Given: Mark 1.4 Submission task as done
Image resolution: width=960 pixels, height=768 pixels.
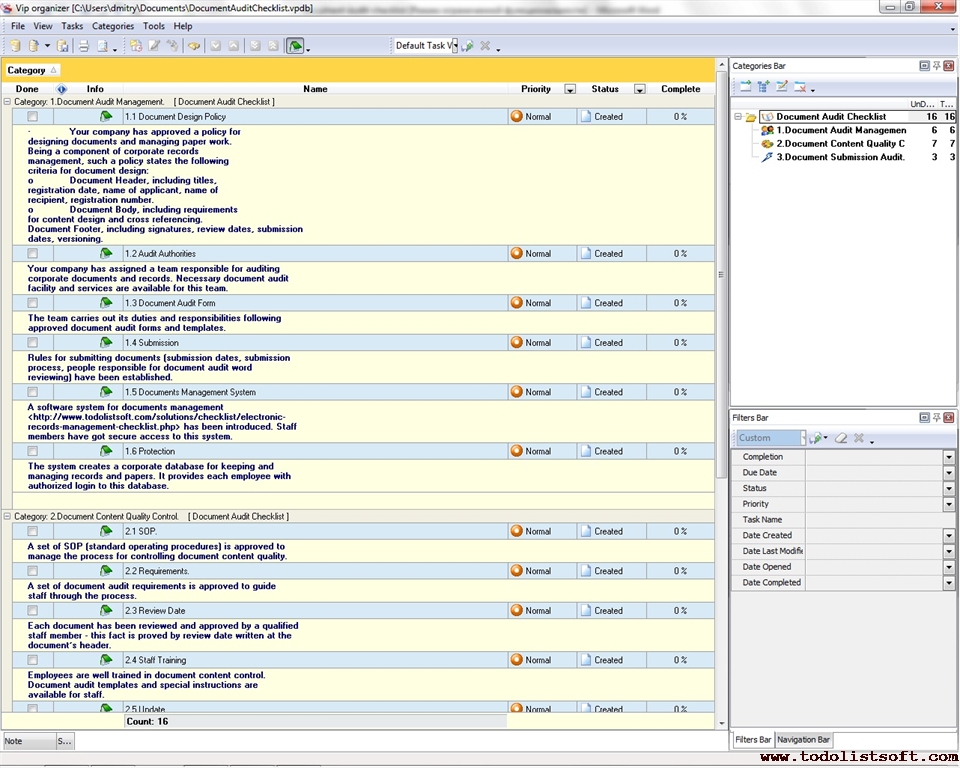Looking at the screenshot, I should coord(32,343).
